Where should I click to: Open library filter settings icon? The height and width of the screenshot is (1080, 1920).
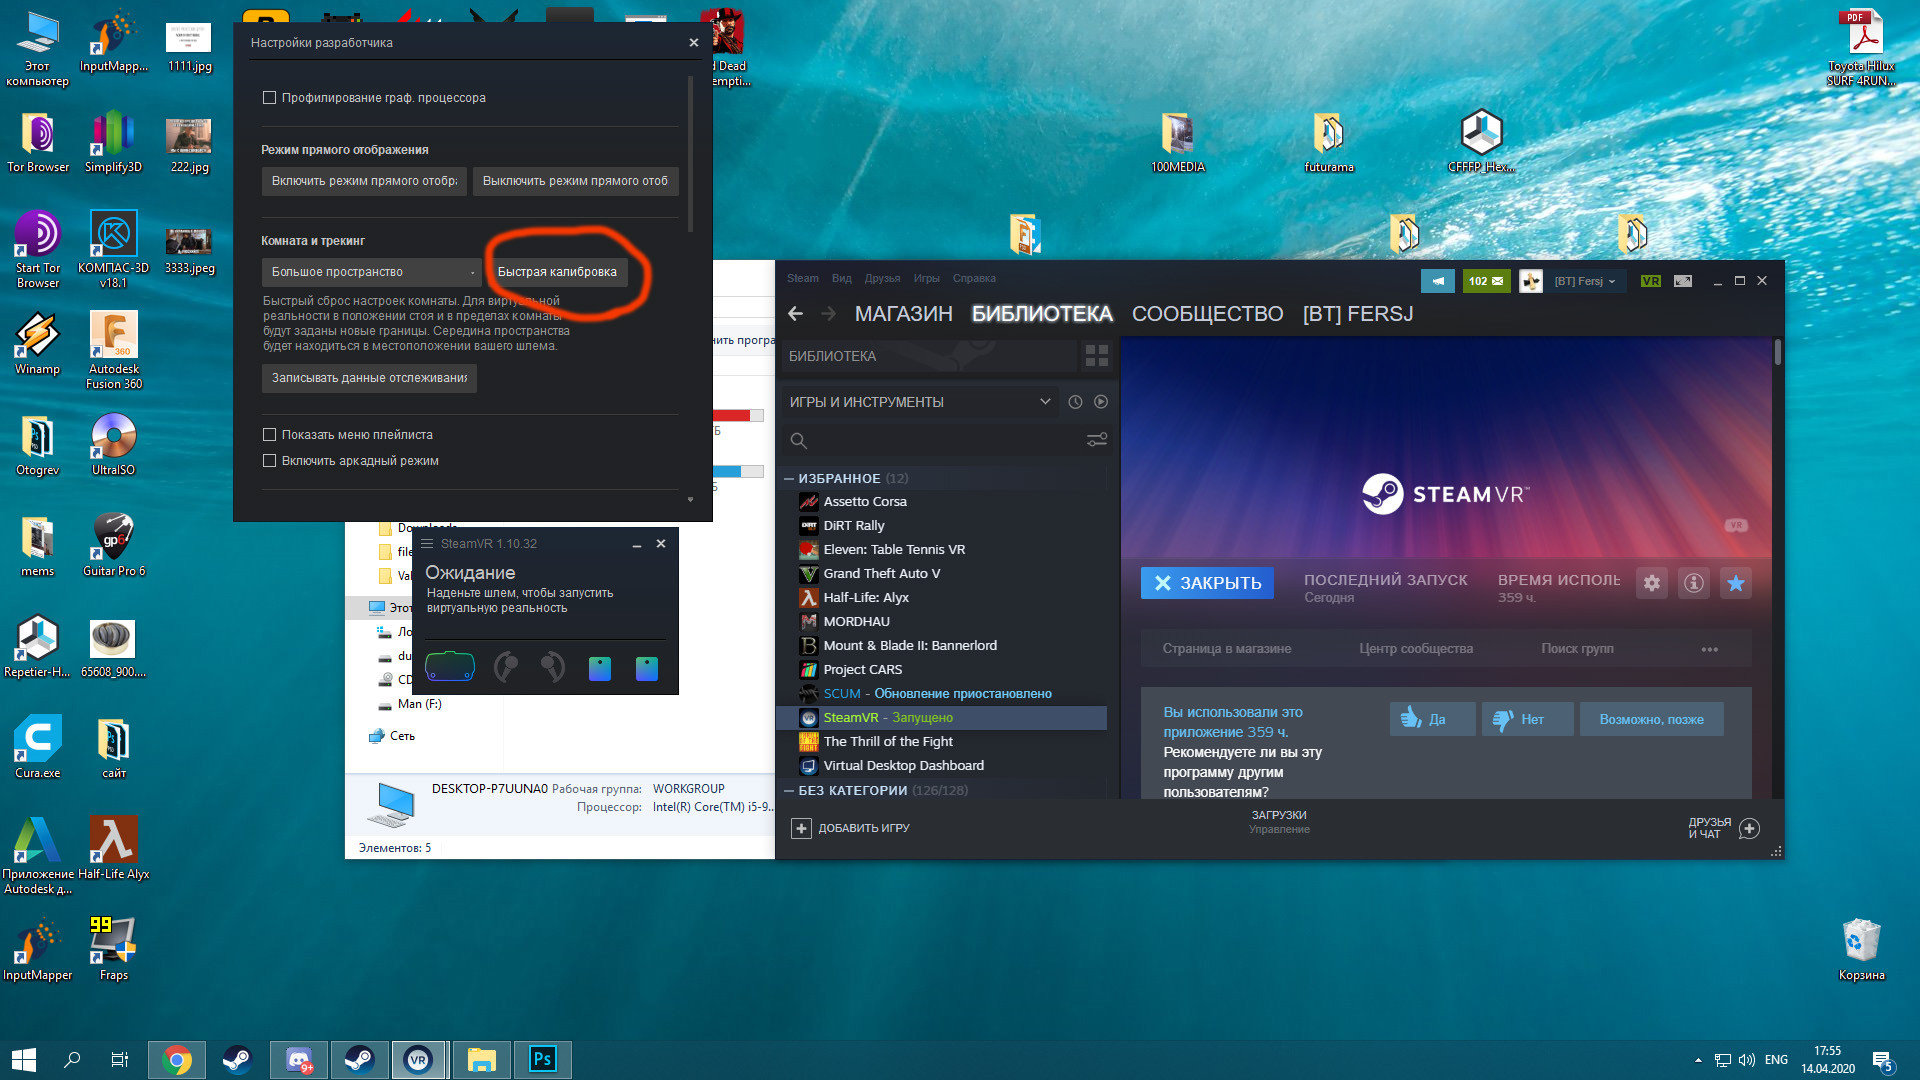(x=1097, y=440)
